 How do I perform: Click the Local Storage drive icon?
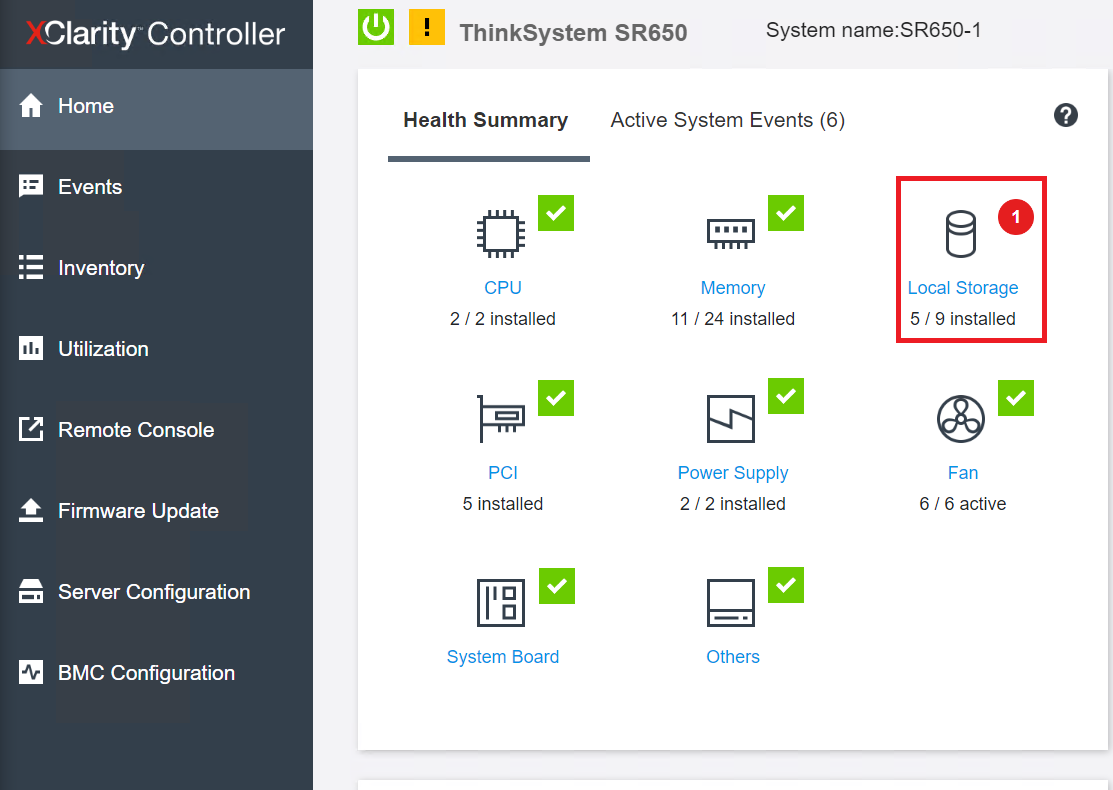[961, 233]
